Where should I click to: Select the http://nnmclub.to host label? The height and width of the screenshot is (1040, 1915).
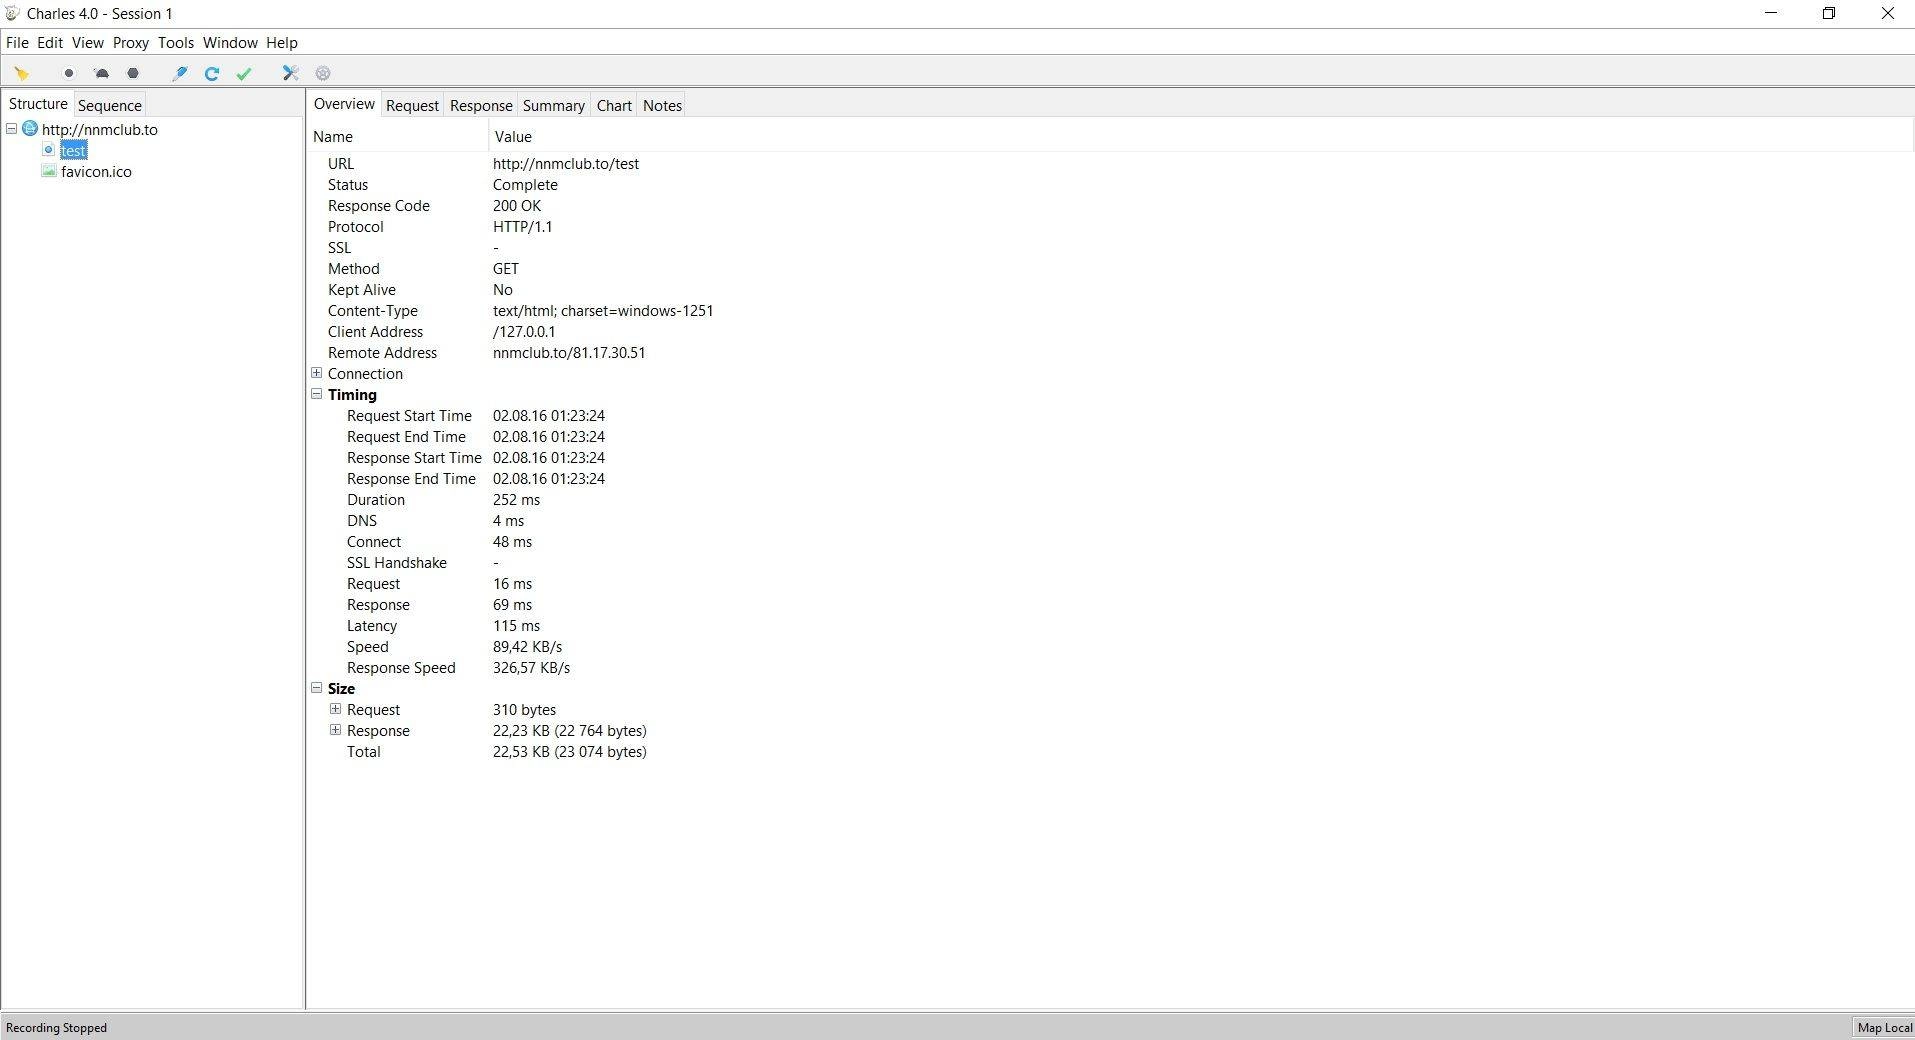(x=100, y=129)
